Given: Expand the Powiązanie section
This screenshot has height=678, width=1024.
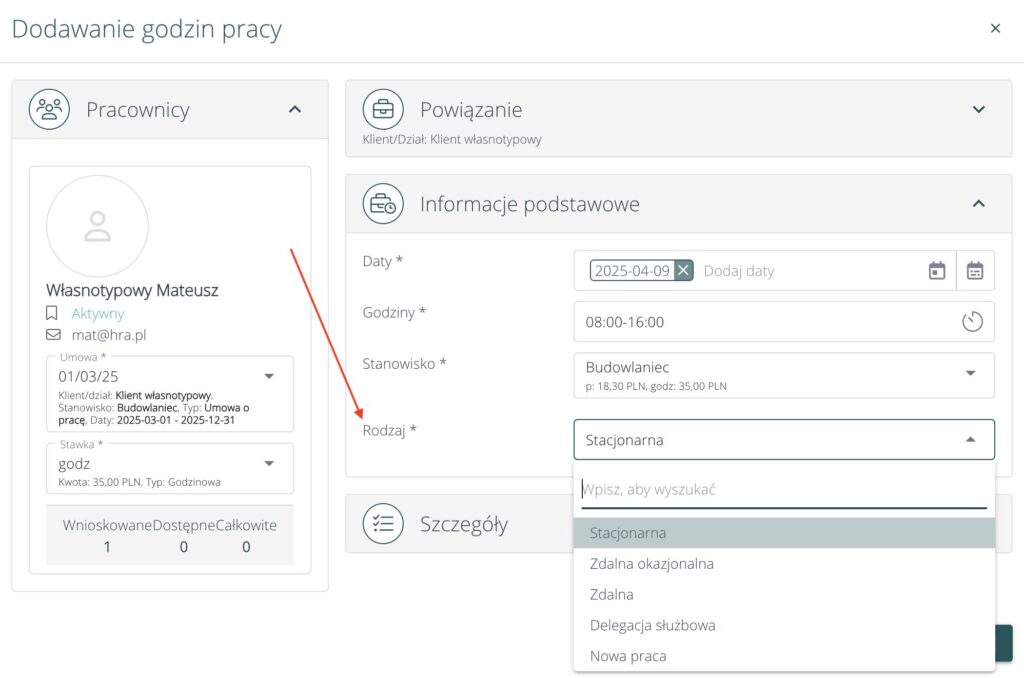Looking at the screenshot, I should click(x=979, y=109).
